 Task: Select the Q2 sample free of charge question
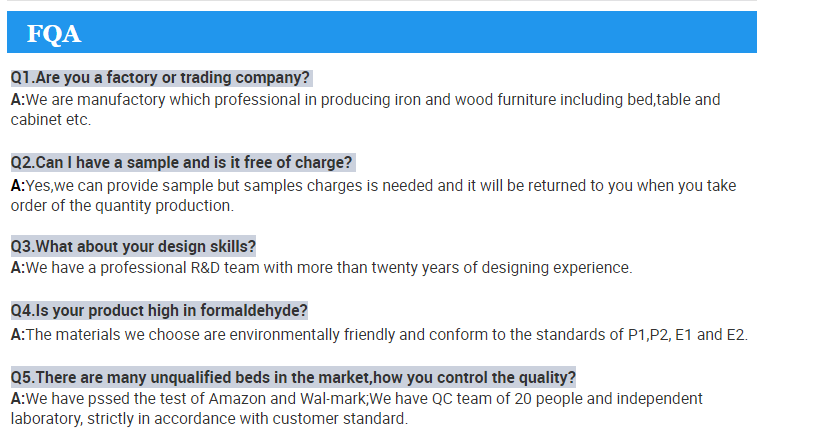(181, 162)
